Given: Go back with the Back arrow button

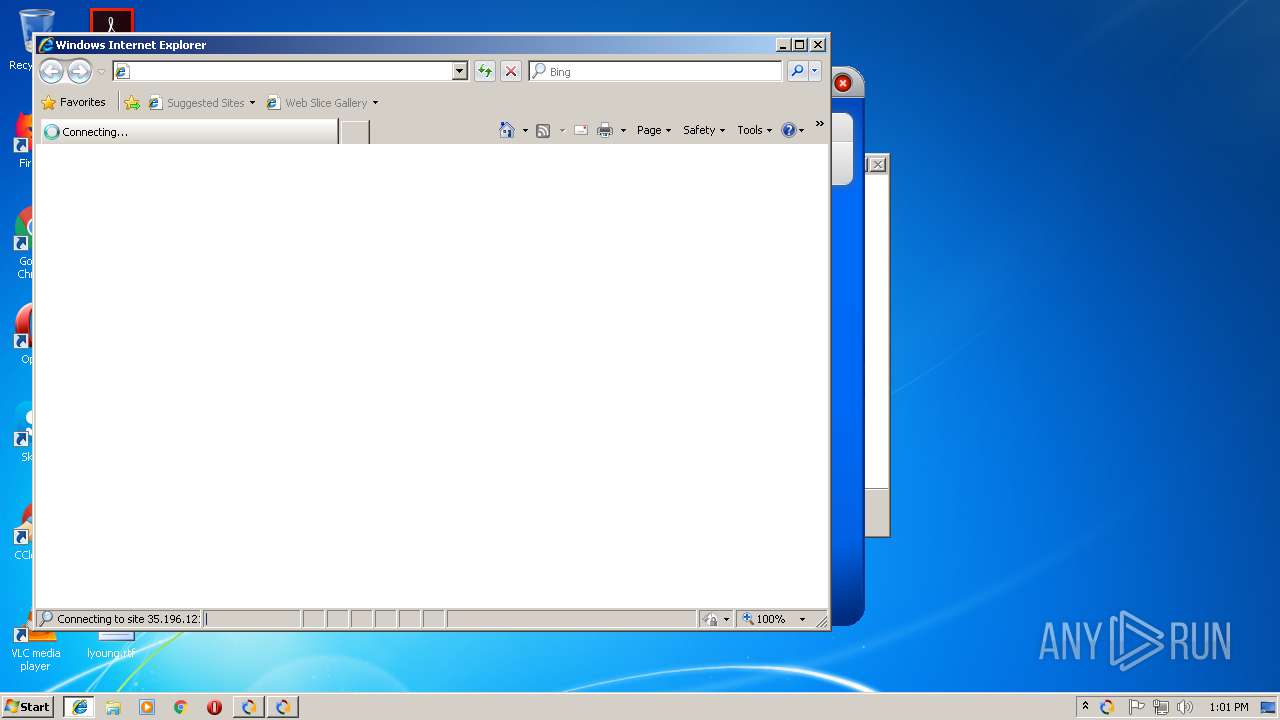Looking at the screenshot, I should [51, 71].
